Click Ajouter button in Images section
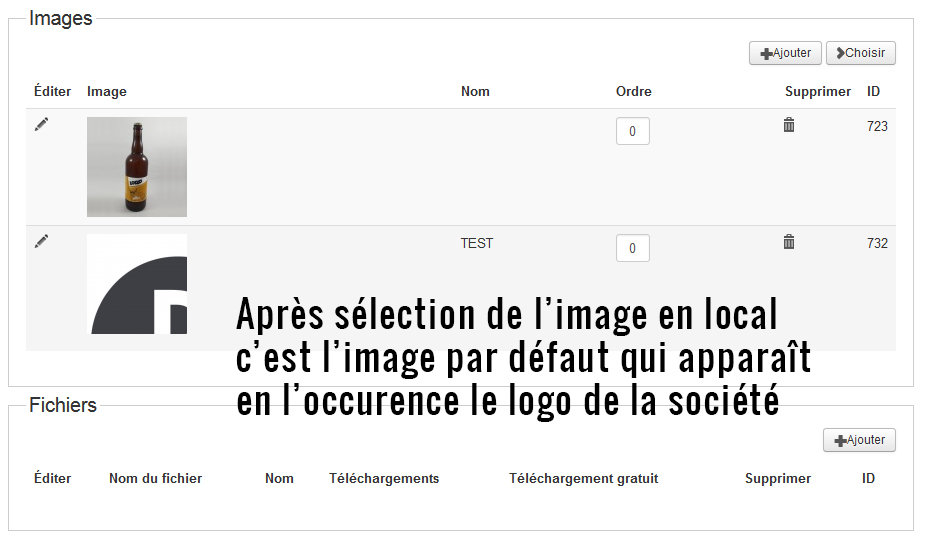The height and width of the screenshot is (545, 933). (785, 53)
